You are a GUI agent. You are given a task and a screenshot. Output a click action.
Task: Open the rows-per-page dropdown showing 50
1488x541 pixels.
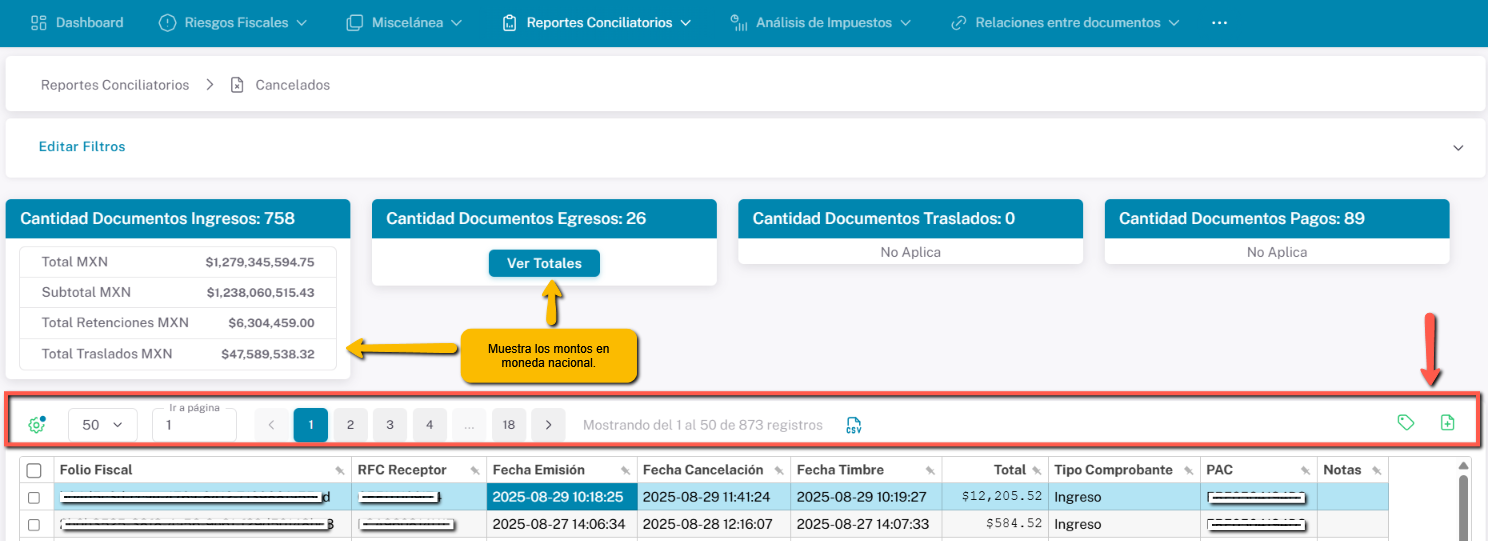[103, 425]
